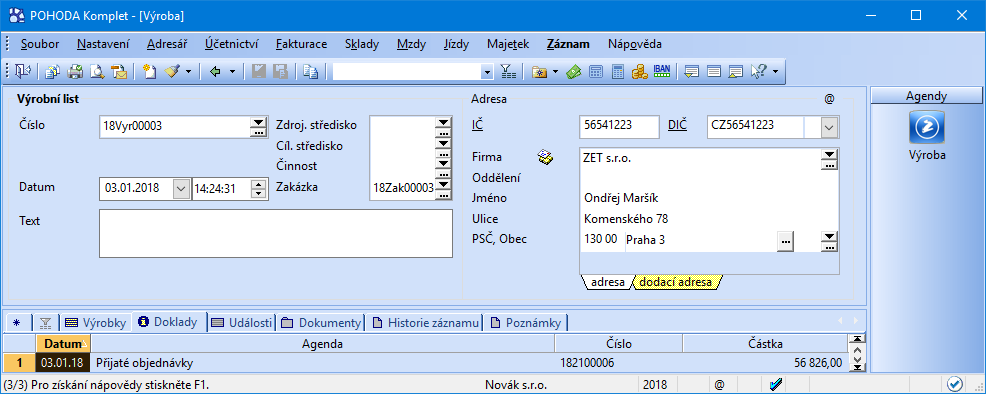The height and width of the screenshot is (394, 986).
Task: Click the gold coins icon
Action: (x=640, y=72)
